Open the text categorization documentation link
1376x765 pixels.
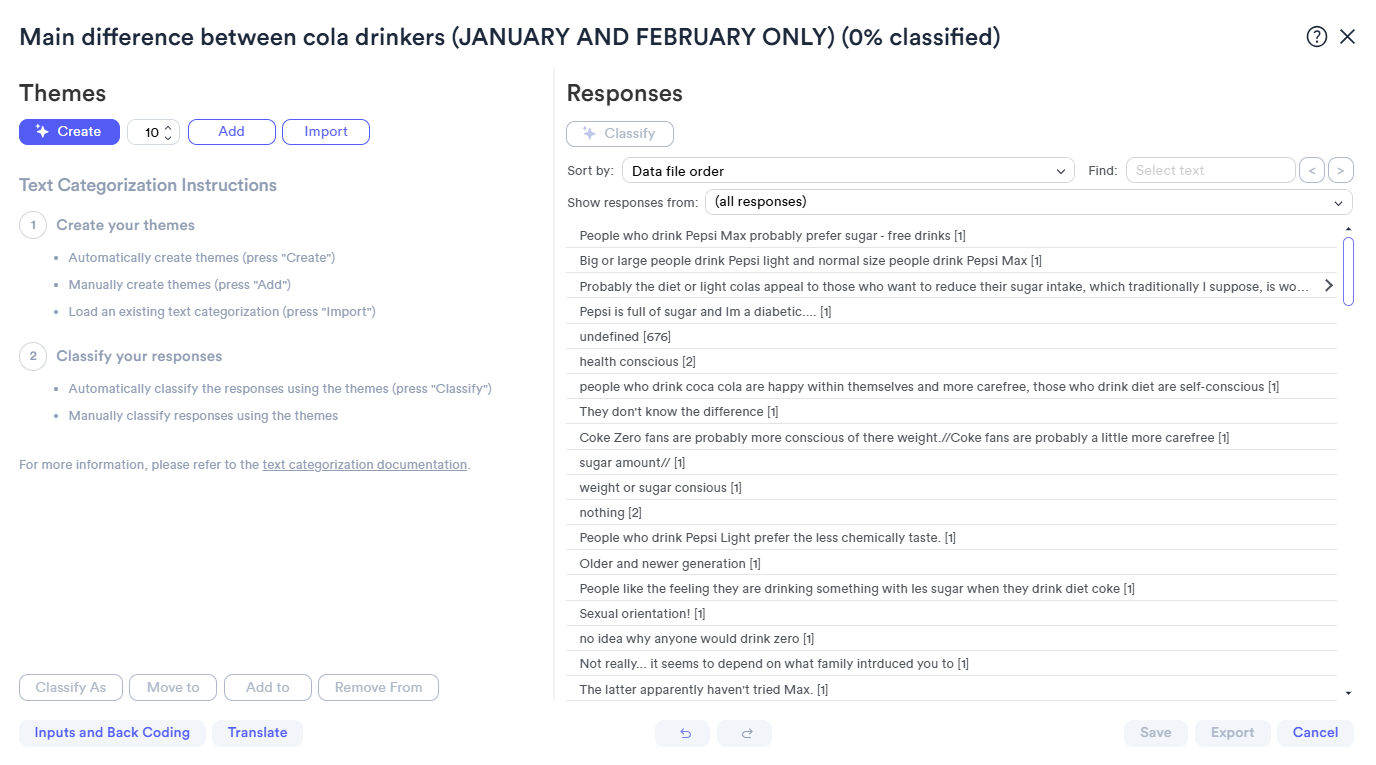point(365,465)
